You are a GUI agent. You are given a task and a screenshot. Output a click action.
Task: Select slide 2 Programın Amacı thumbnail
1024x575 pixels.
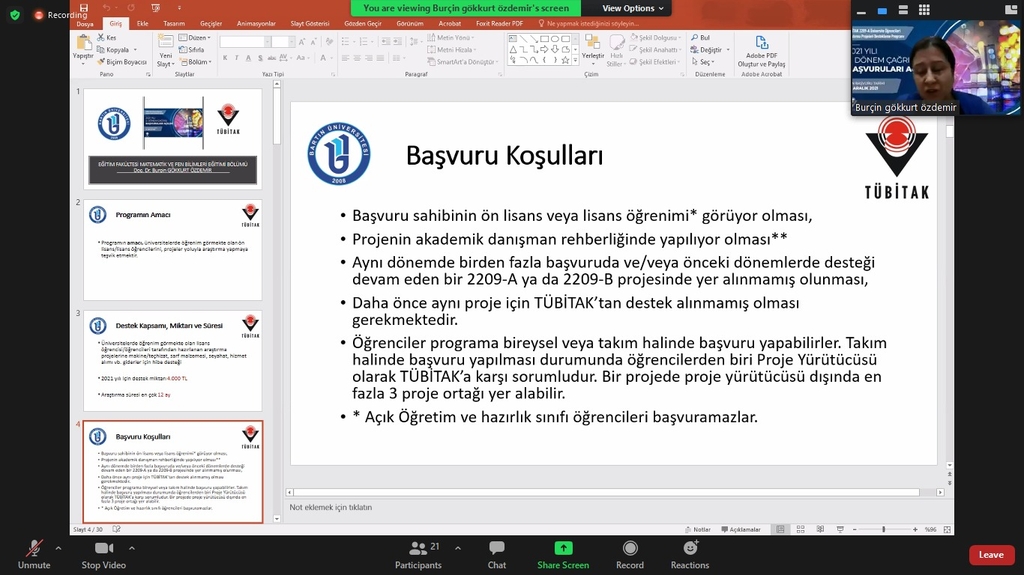[172, 250]
